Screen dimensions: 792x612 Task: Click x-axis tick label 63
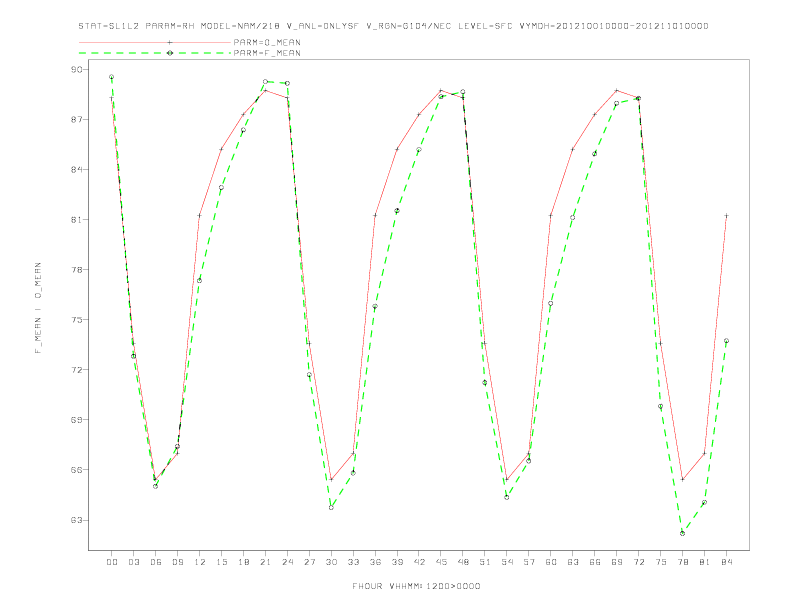(x=573, y=562)
